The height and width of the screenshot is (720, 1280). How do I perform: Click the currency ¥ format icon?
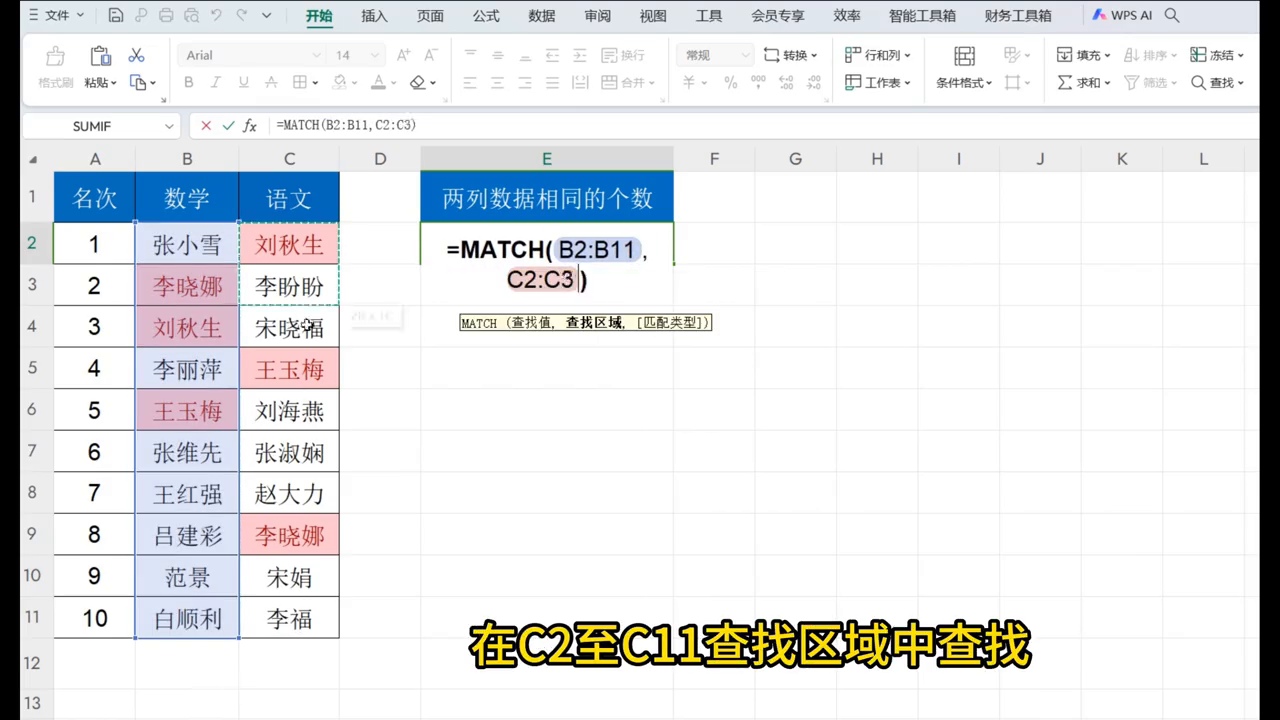[689, 83]
